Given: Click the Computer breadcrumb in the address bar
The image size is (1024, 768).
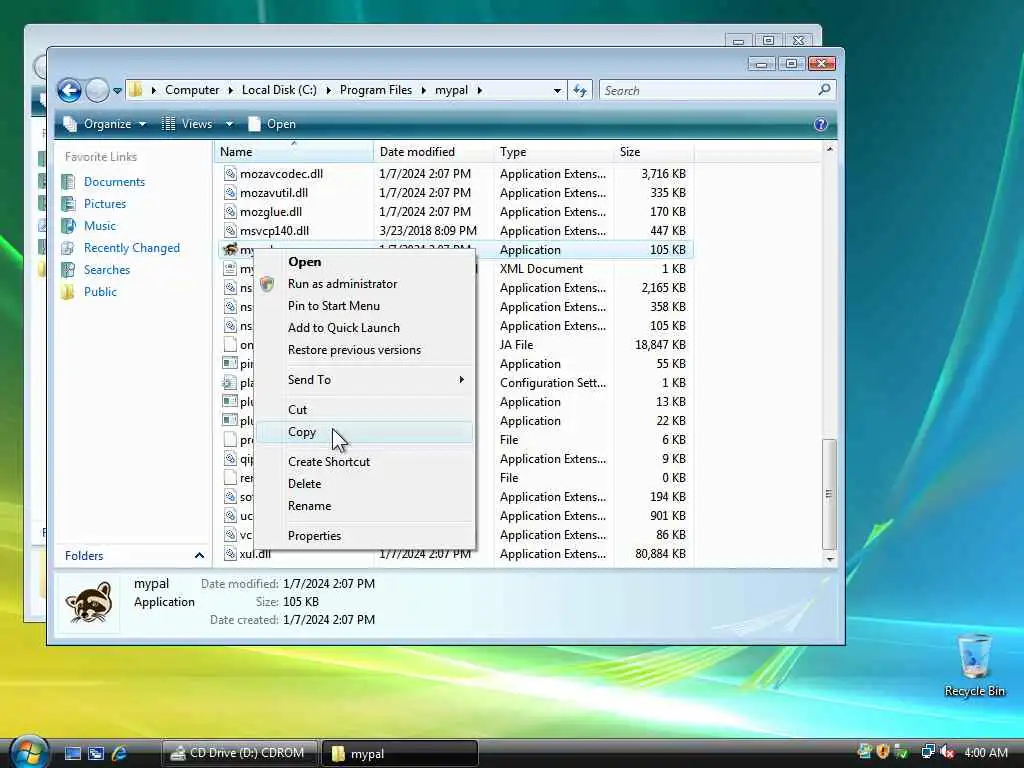Looking at the screenshot, I should pos(192,90).
